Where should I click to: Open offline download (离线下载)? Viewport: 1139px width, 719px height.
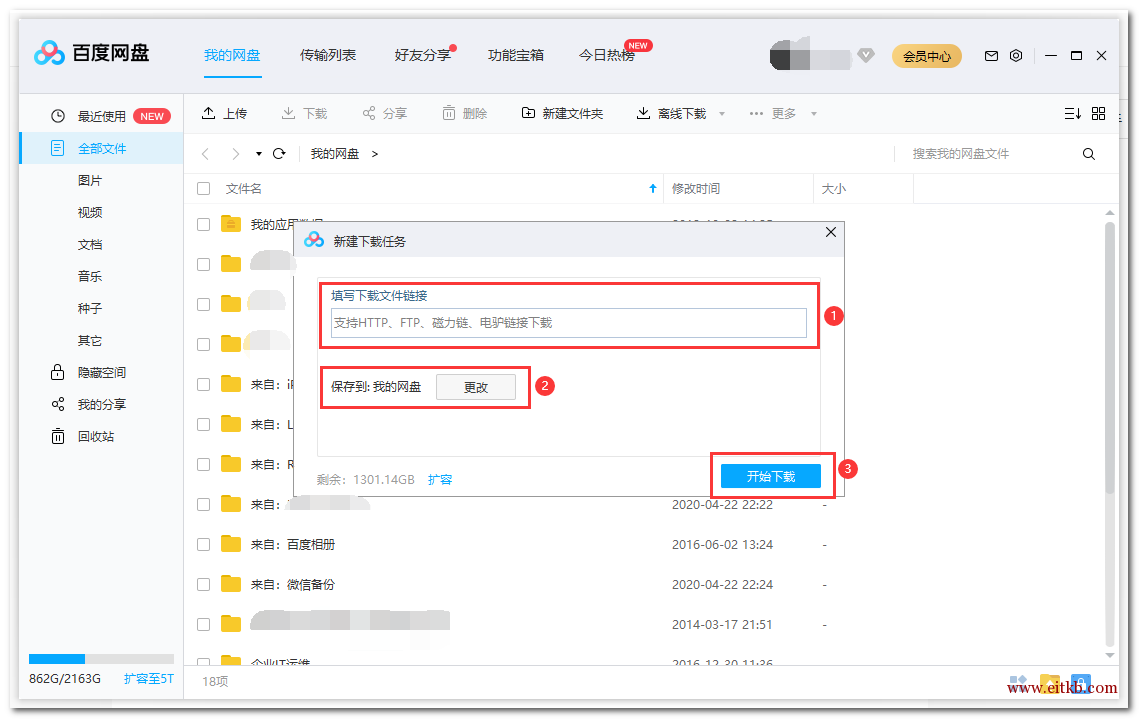point(671,113)
